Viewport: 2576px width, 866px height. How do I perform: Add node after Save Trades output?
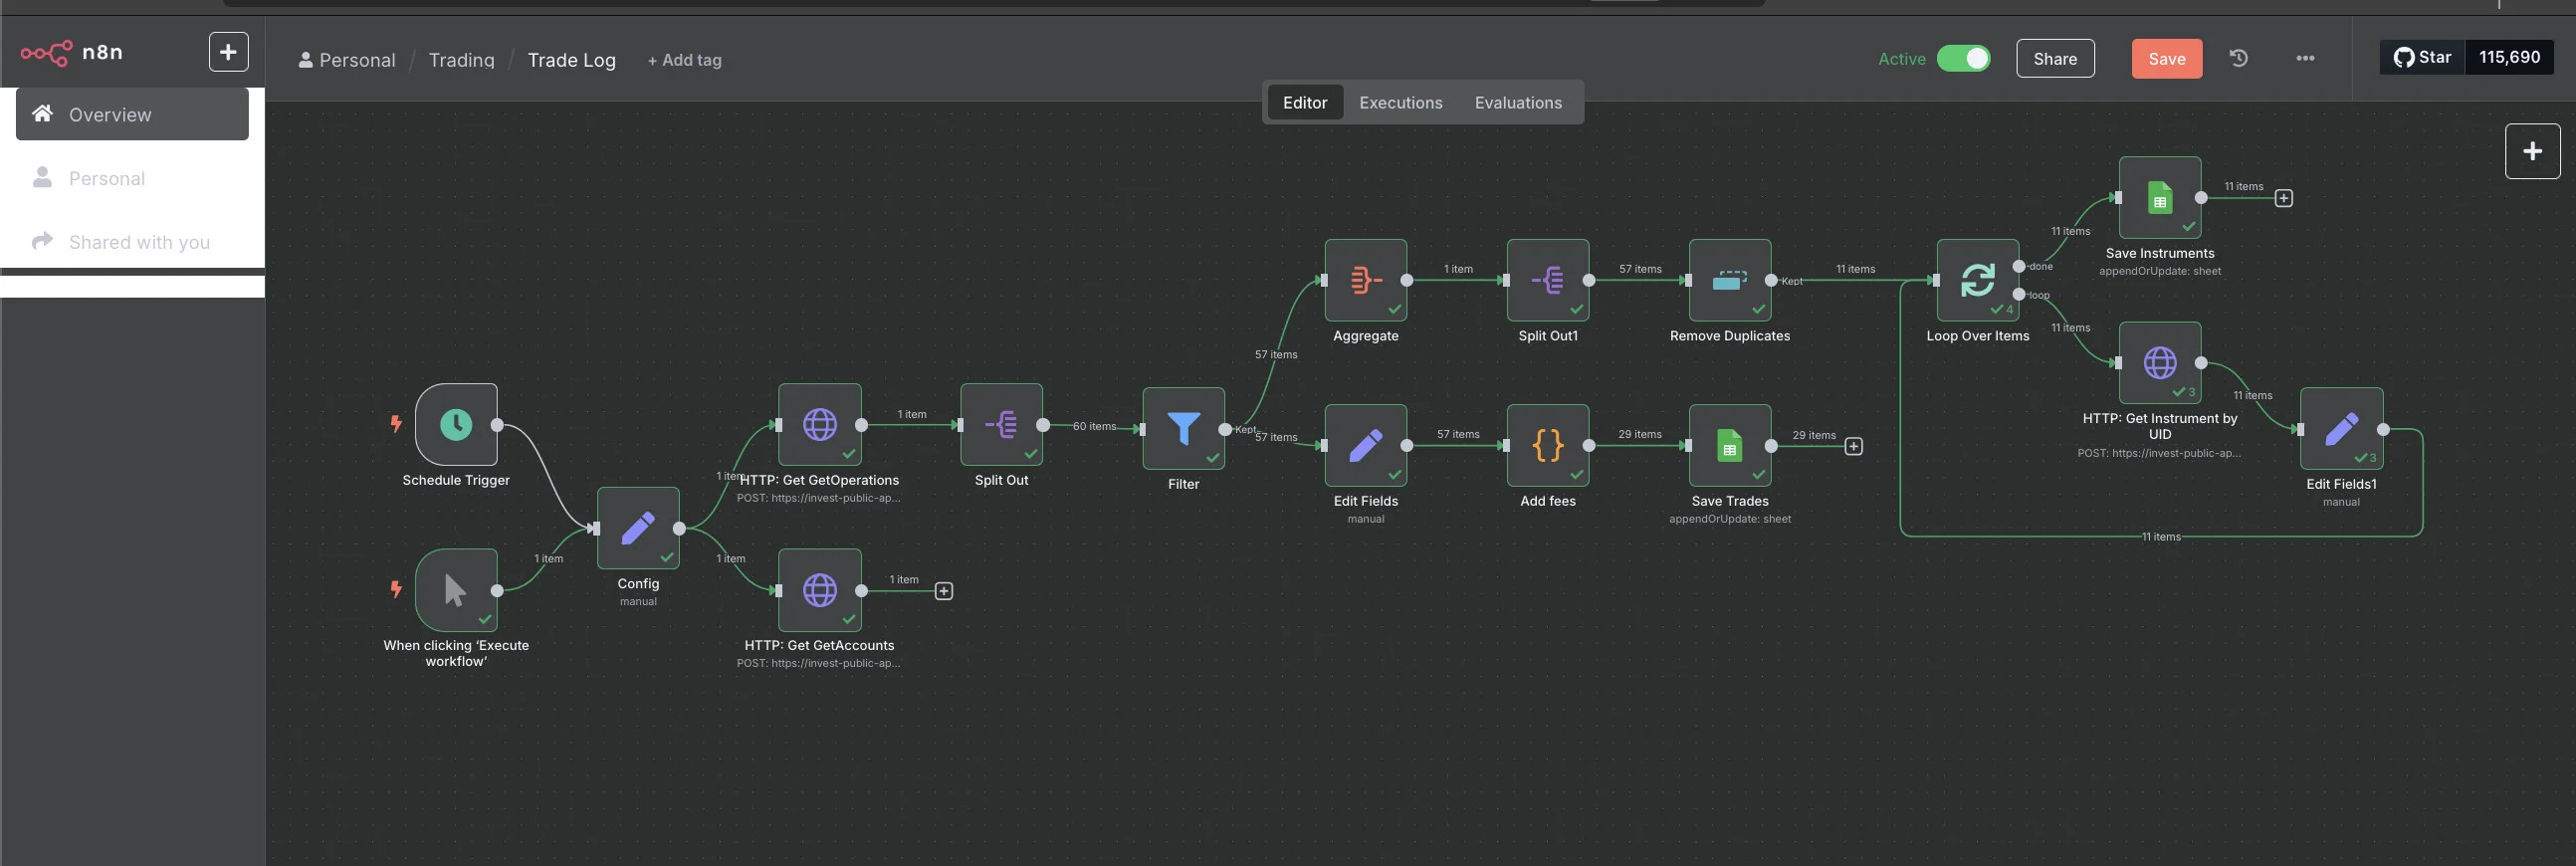pos(1854,446)
